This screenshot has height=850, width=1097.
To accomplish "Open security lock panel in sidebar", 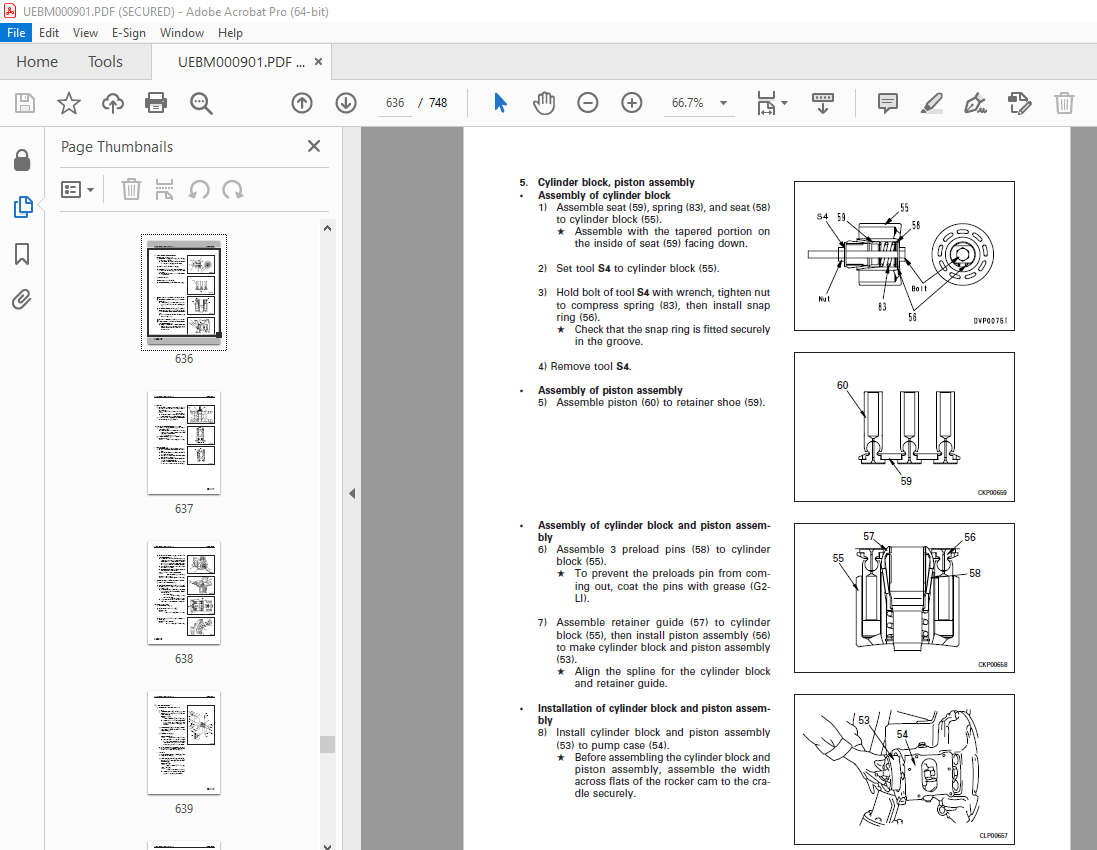I will [22, 160].
